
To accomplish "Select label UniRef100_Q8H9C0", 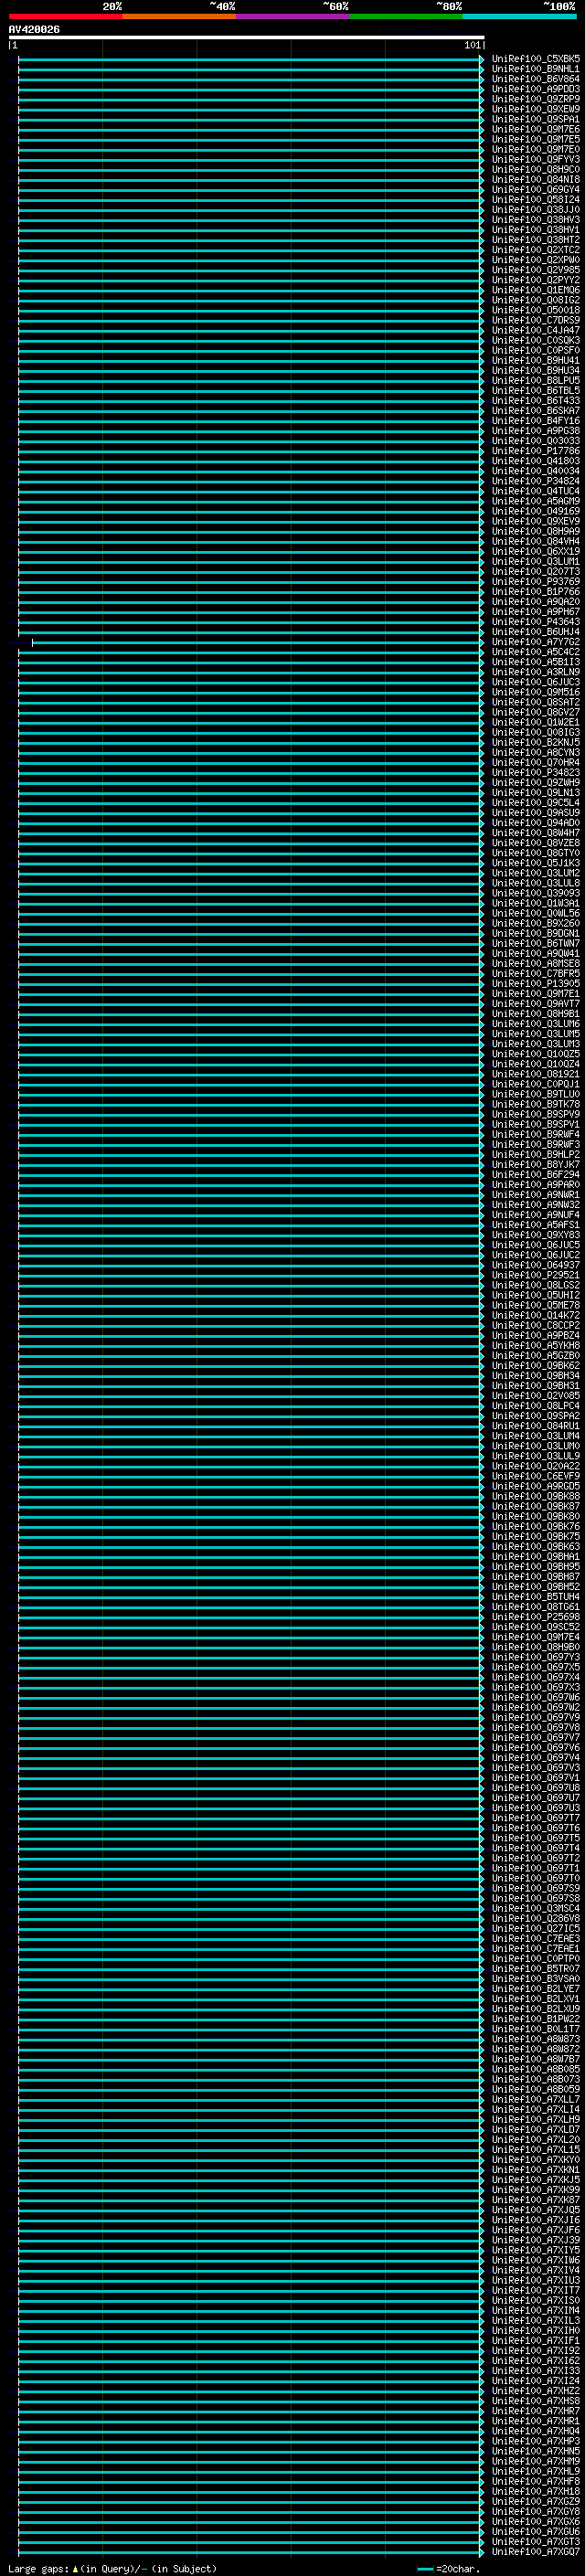I will point(536,169).
